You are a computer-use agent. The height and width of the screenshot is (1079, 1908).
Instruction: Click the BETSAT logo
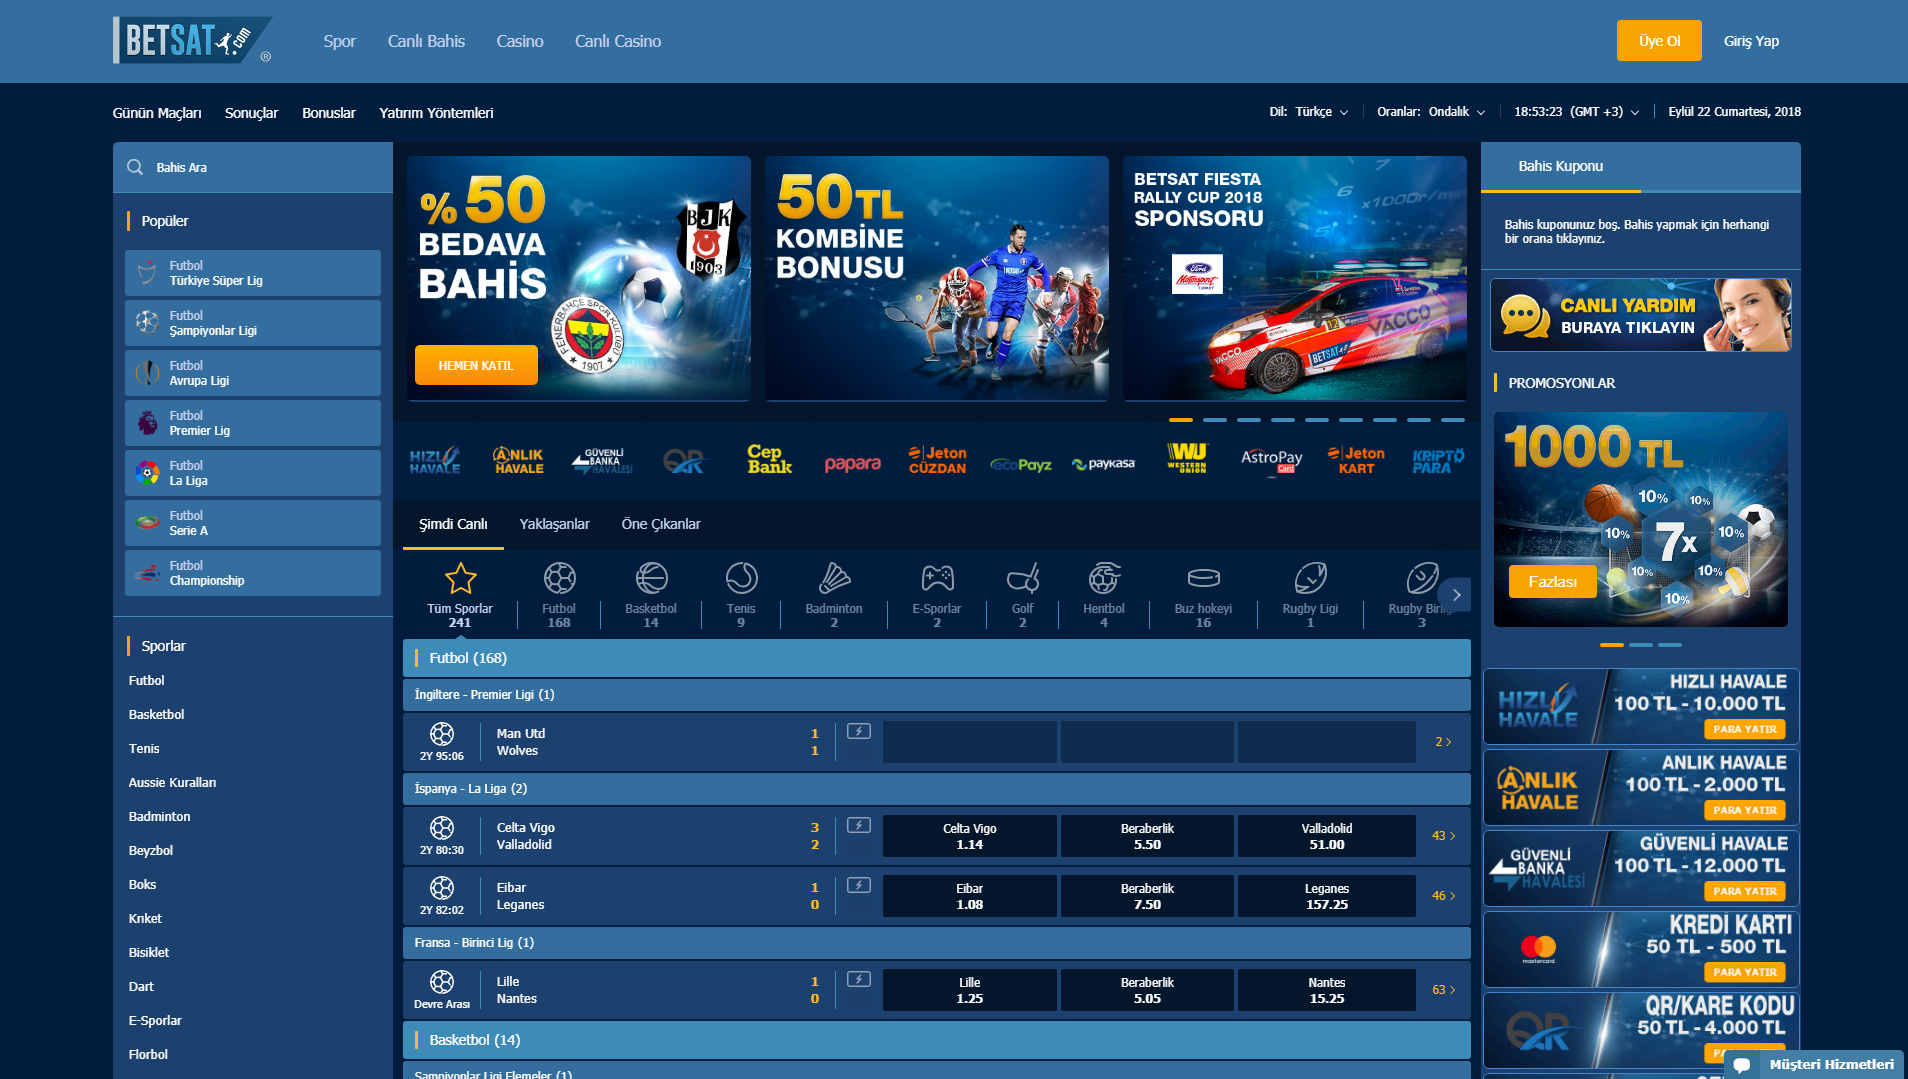click(192, 41)
